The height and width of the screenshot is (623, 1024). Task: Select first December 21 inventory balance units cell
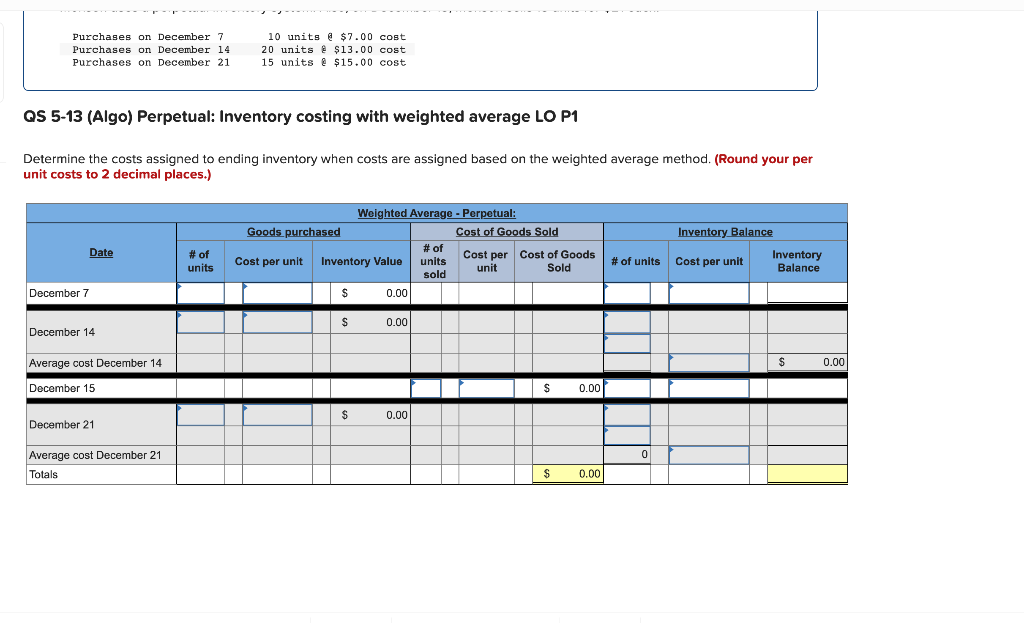[627, 415]
